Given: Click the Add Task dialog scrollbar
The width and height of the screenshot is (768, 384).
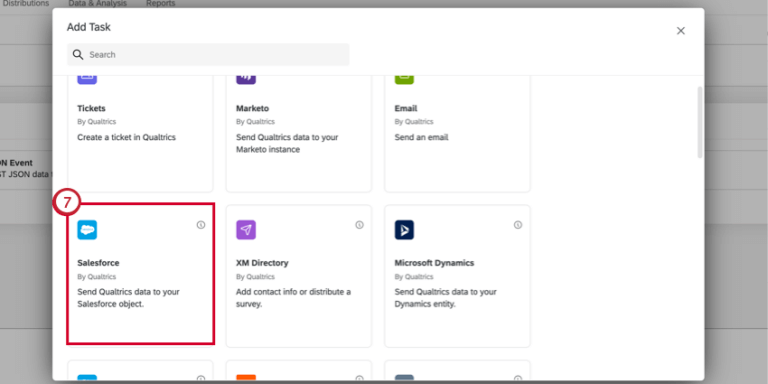Looking at the screenshot, I should point(700,122).
